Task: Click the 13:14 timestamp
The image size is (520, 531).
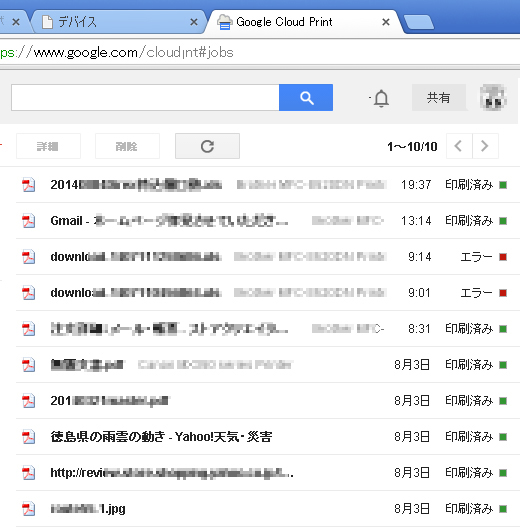Action: click(416, 221)
